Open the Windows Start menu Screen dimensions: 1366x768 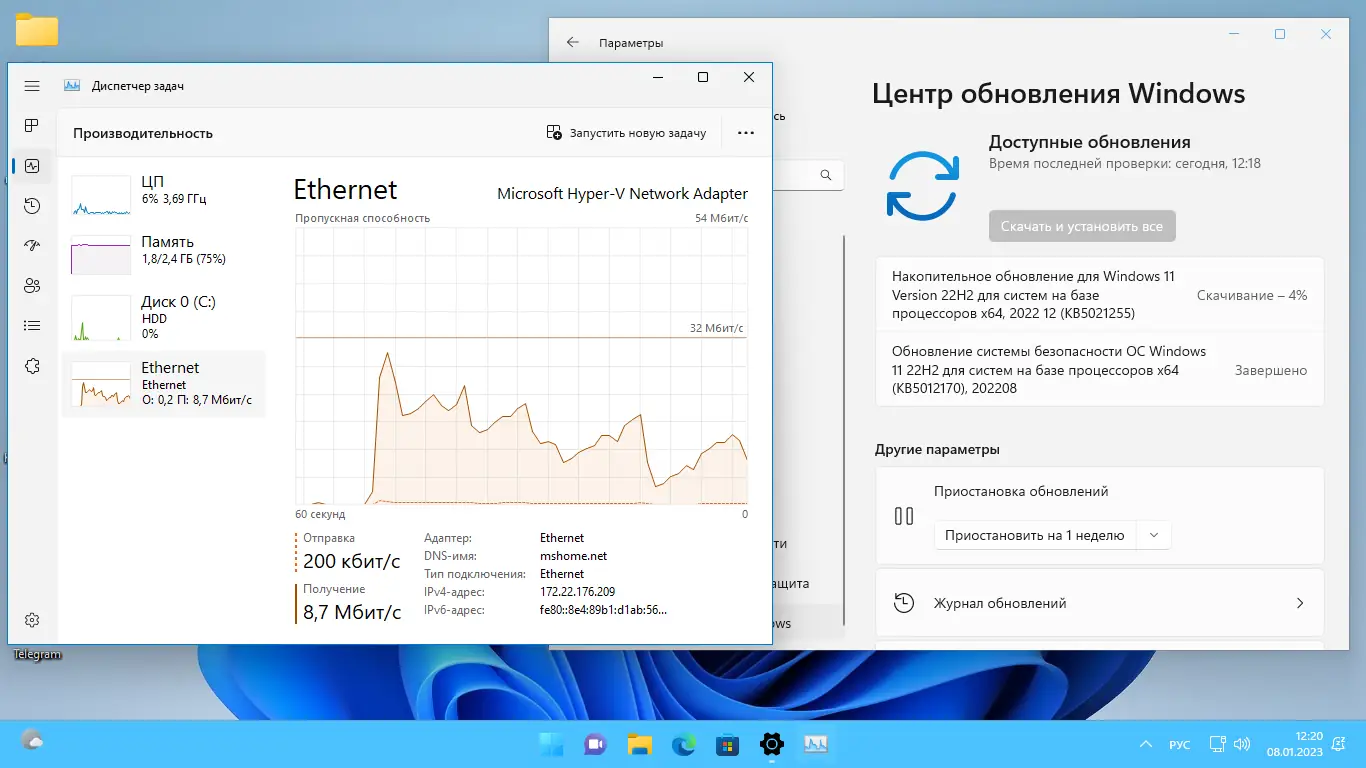click(550, 744)
